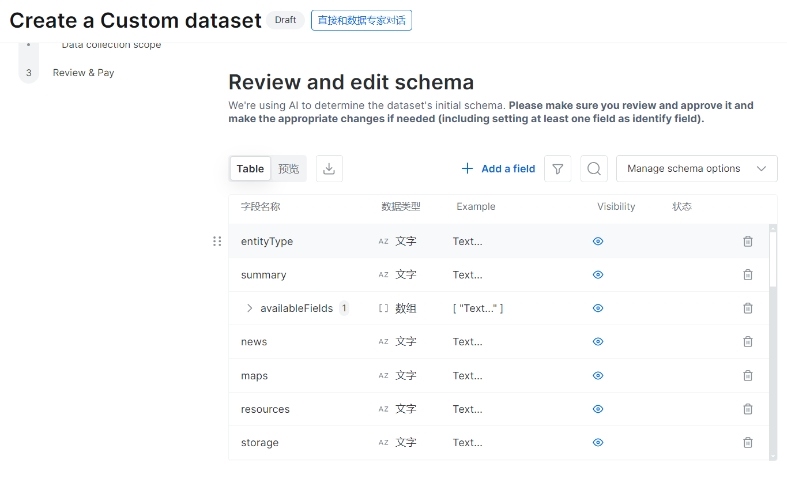Click Add a field button
The height and width of the screenshot is (479, 787).
coord(498,169)
